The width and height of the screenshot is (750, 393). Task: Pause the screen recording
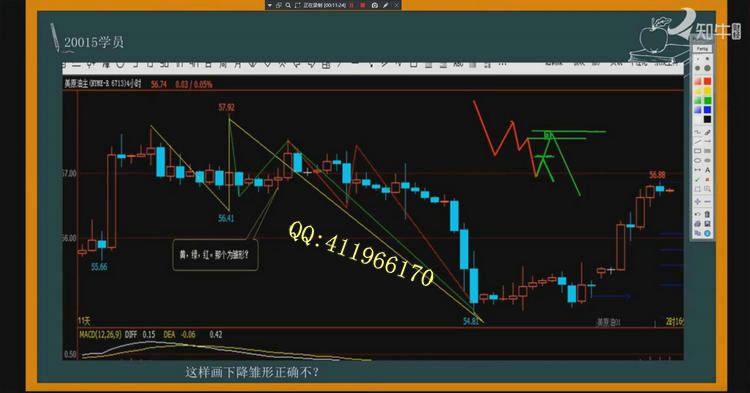352,5
